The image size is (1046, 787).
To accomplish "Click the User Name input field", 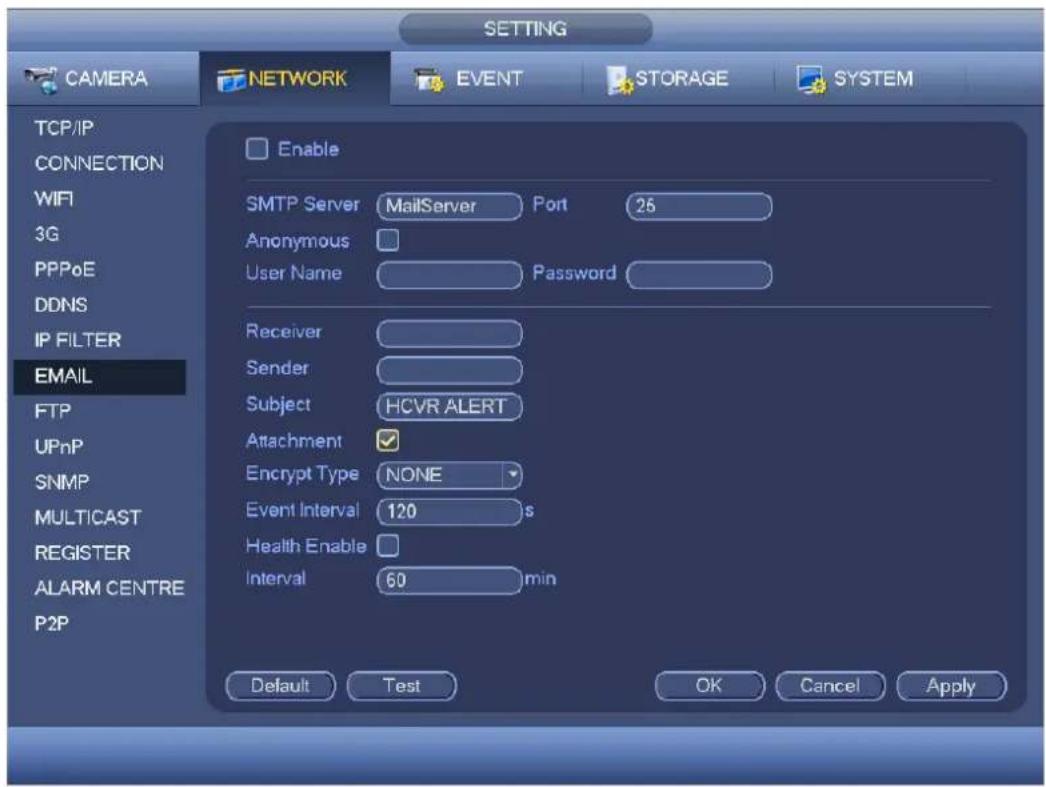I will pyautogui.click(x=449, y=275).
